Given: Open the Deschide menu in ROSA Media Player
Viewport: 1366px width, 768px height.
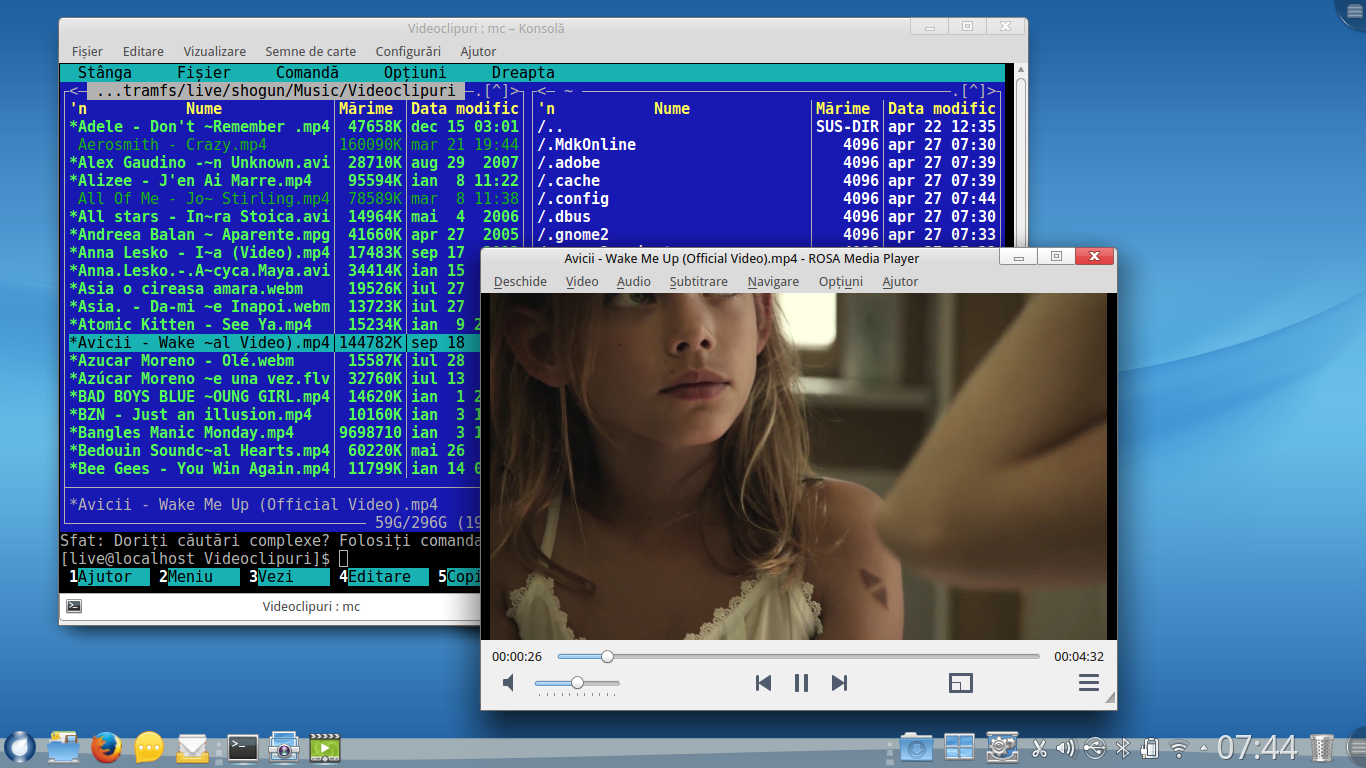Looking at the screenshot, I should coord(520,282).
